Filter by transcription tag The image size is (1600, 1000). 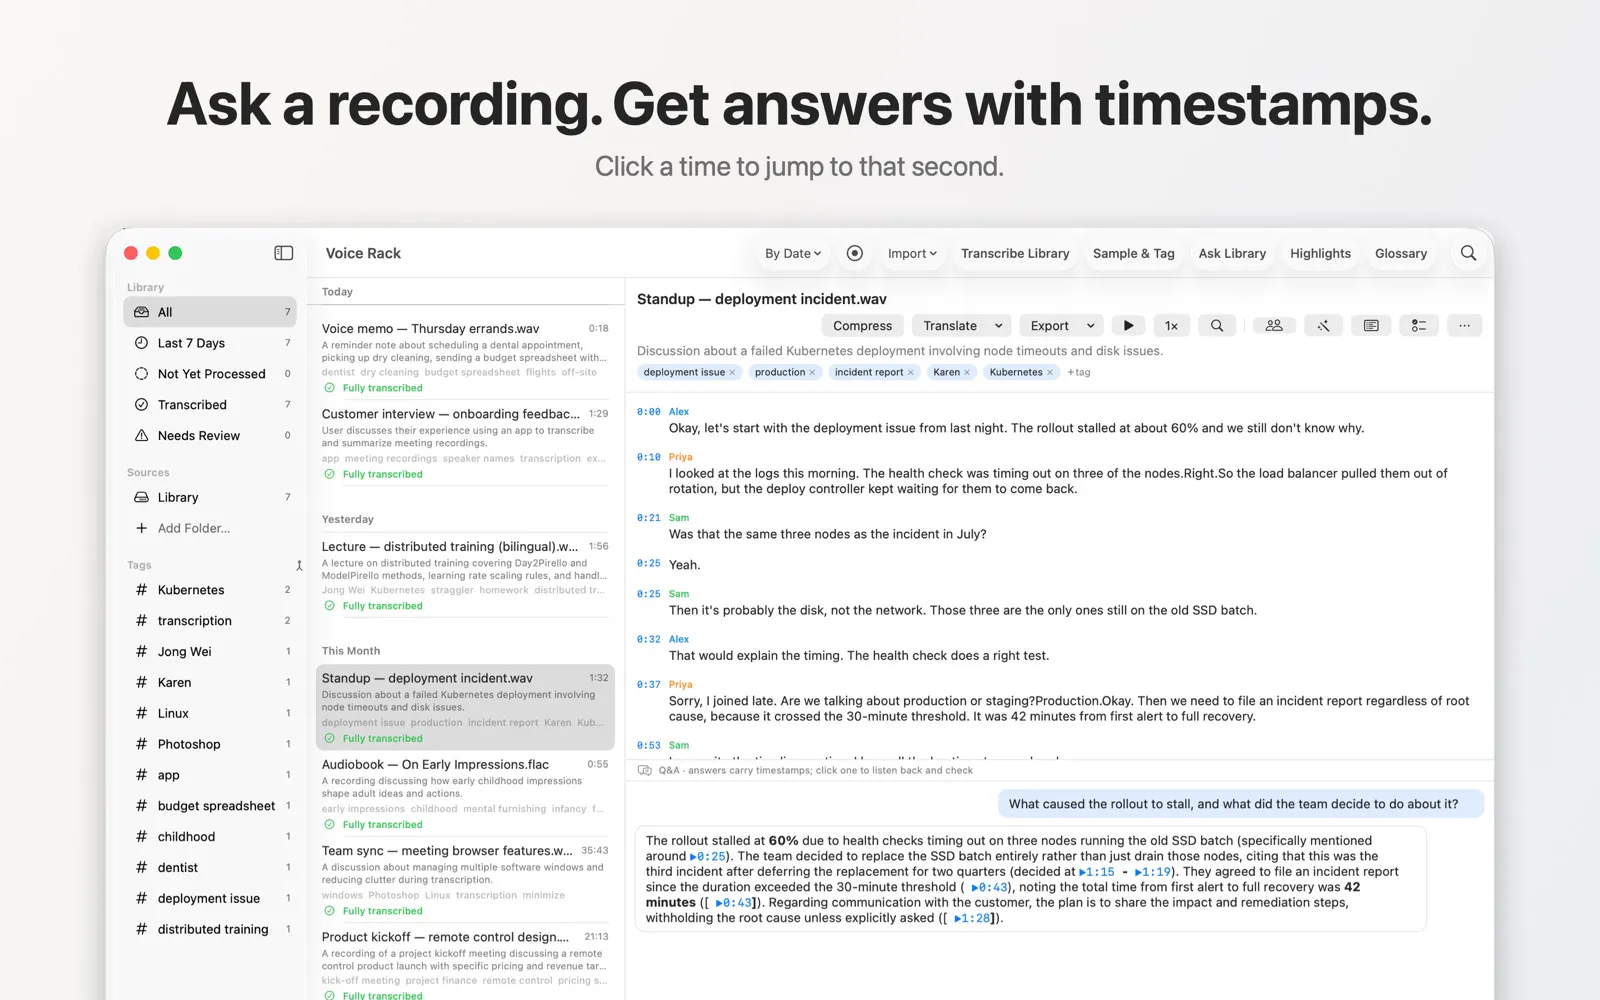210,621
